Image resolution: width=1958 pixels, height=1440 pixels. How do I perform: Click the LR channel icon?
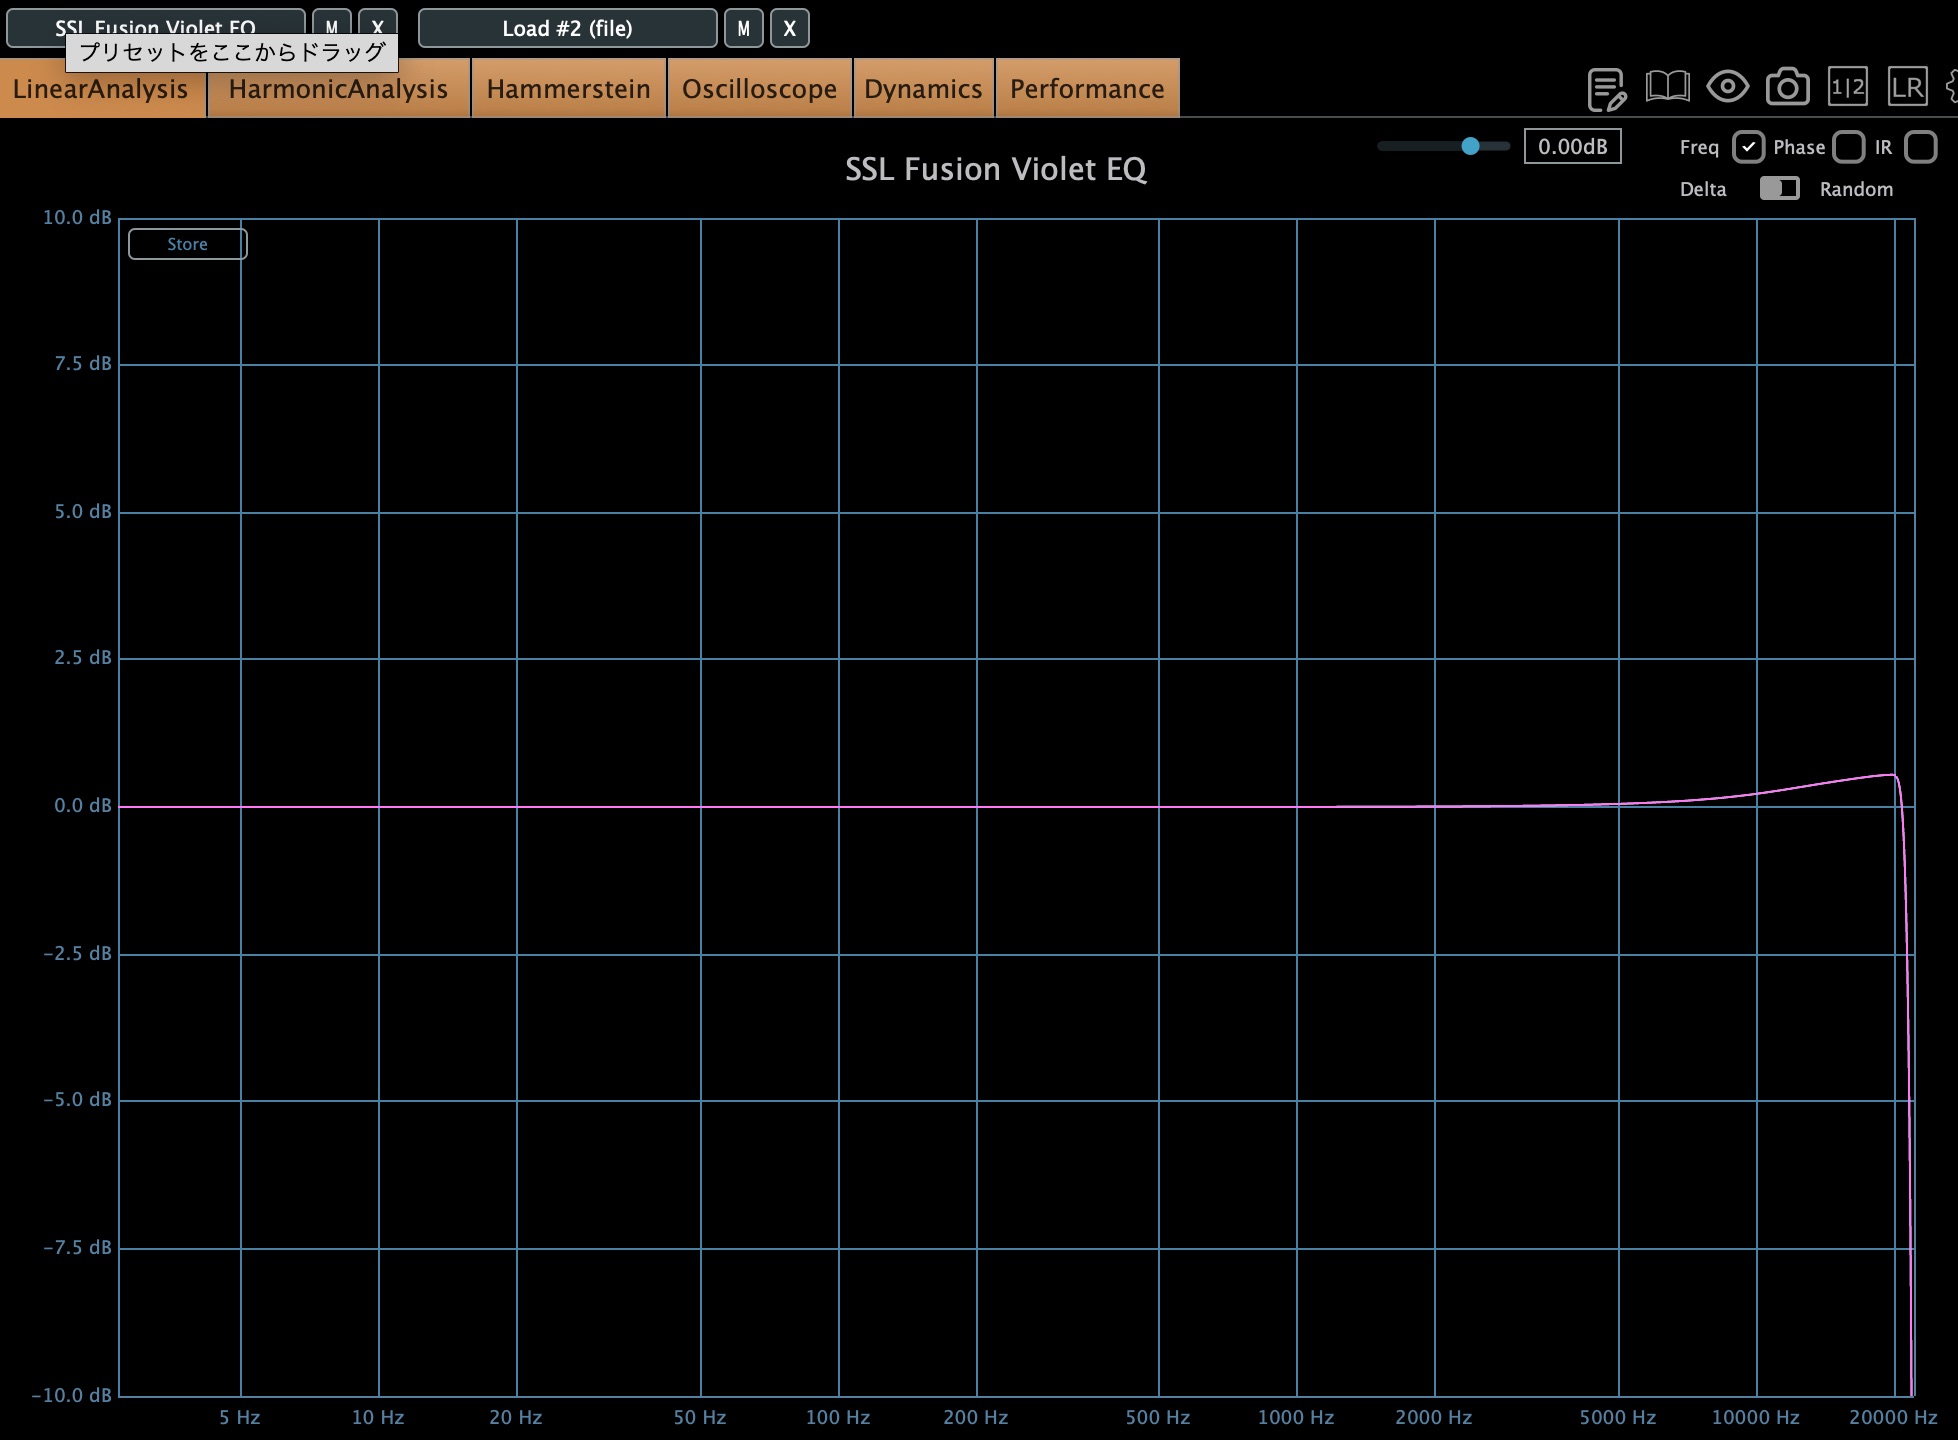pyautogui.click(x=1907, y=88)
